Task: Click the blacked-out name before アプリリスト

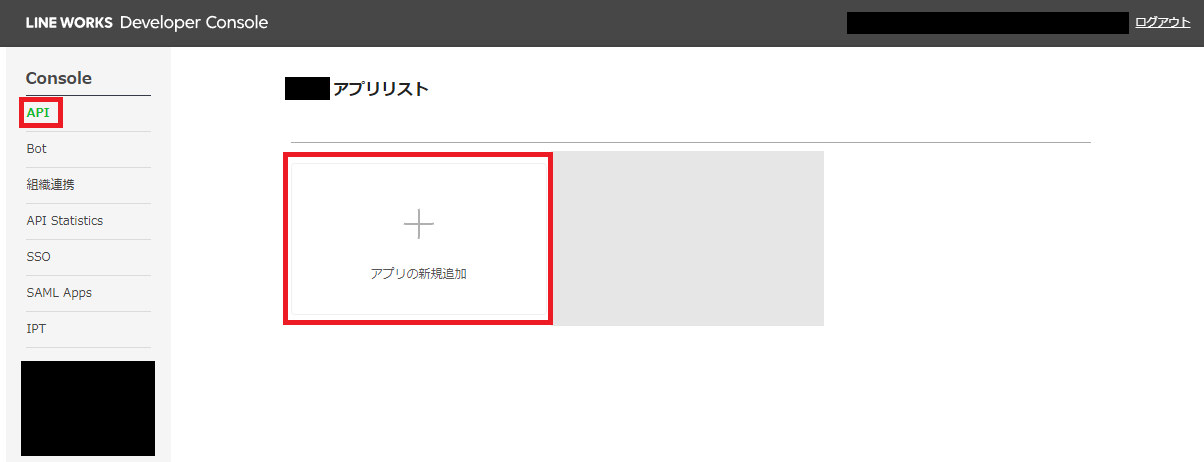Action: [307, 89]
